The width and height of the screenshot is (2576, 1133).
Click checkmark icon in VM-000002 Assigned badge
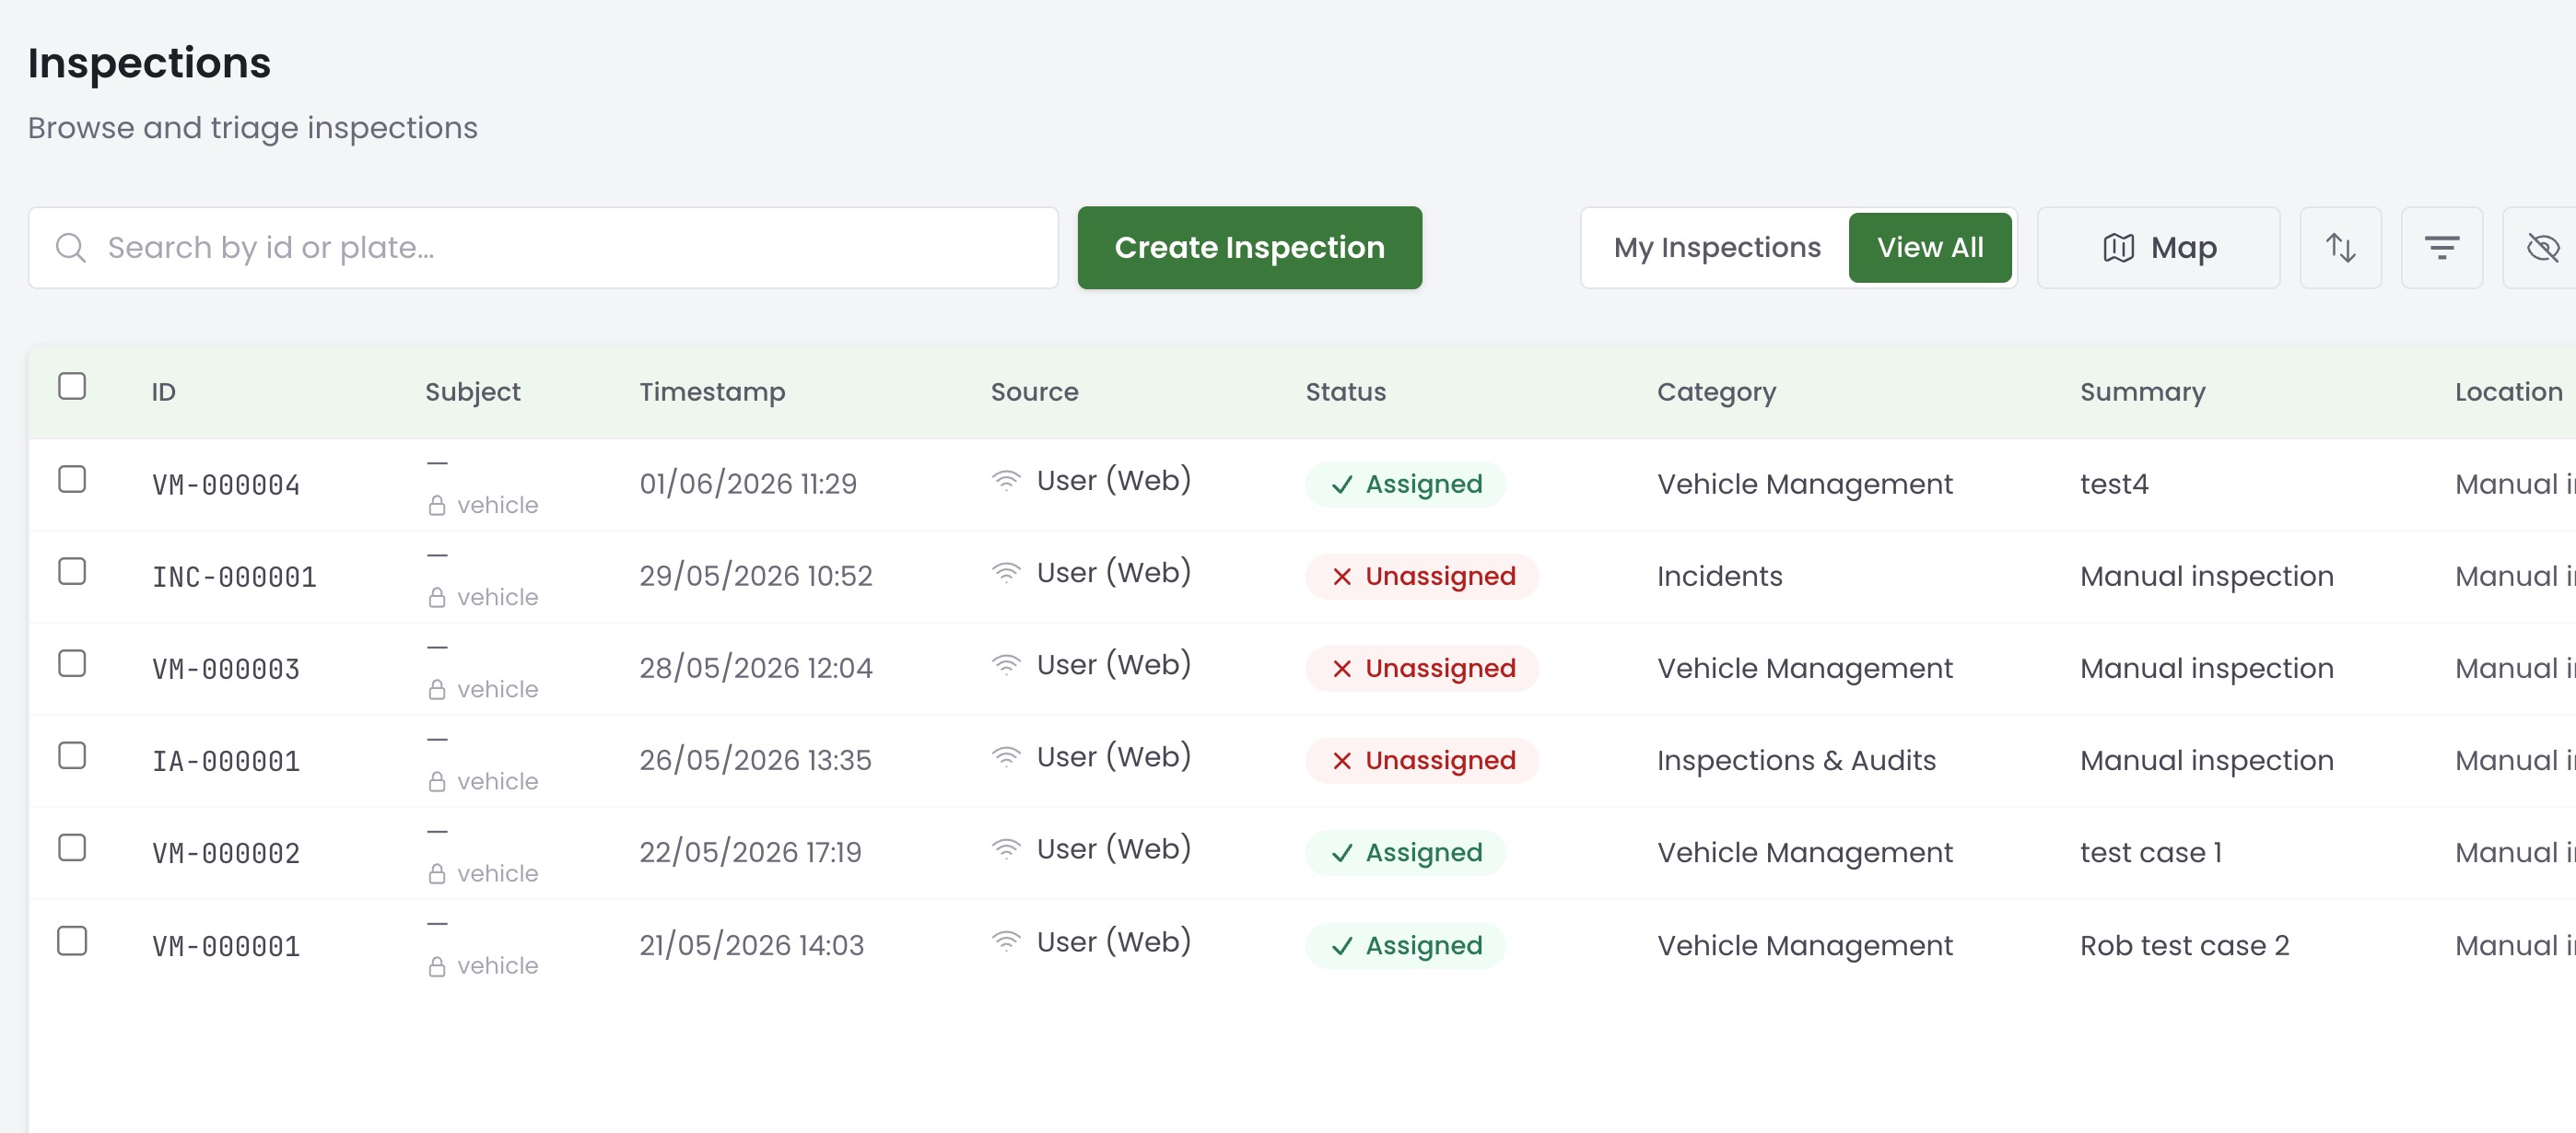click(x=1342, y=853)
